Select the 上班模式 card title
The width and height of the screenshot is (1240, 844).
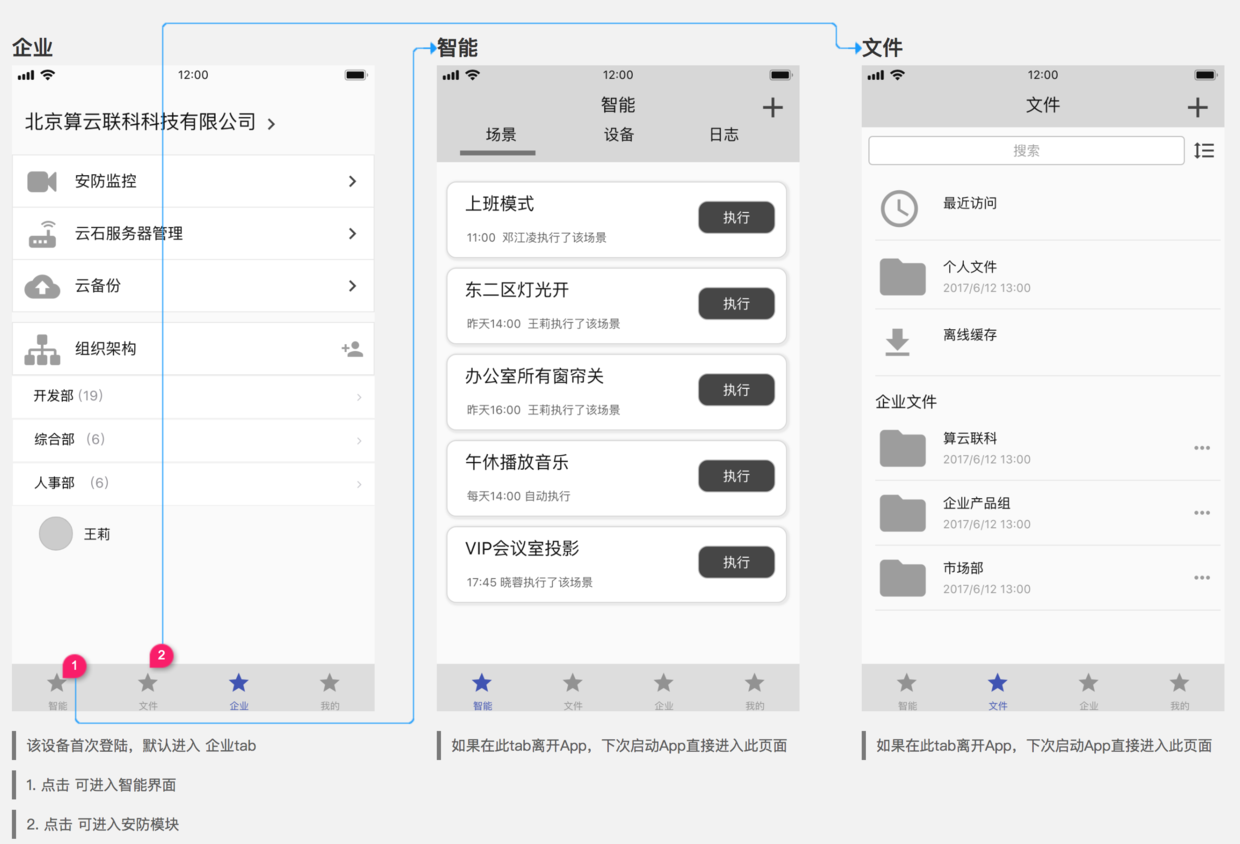500,204
